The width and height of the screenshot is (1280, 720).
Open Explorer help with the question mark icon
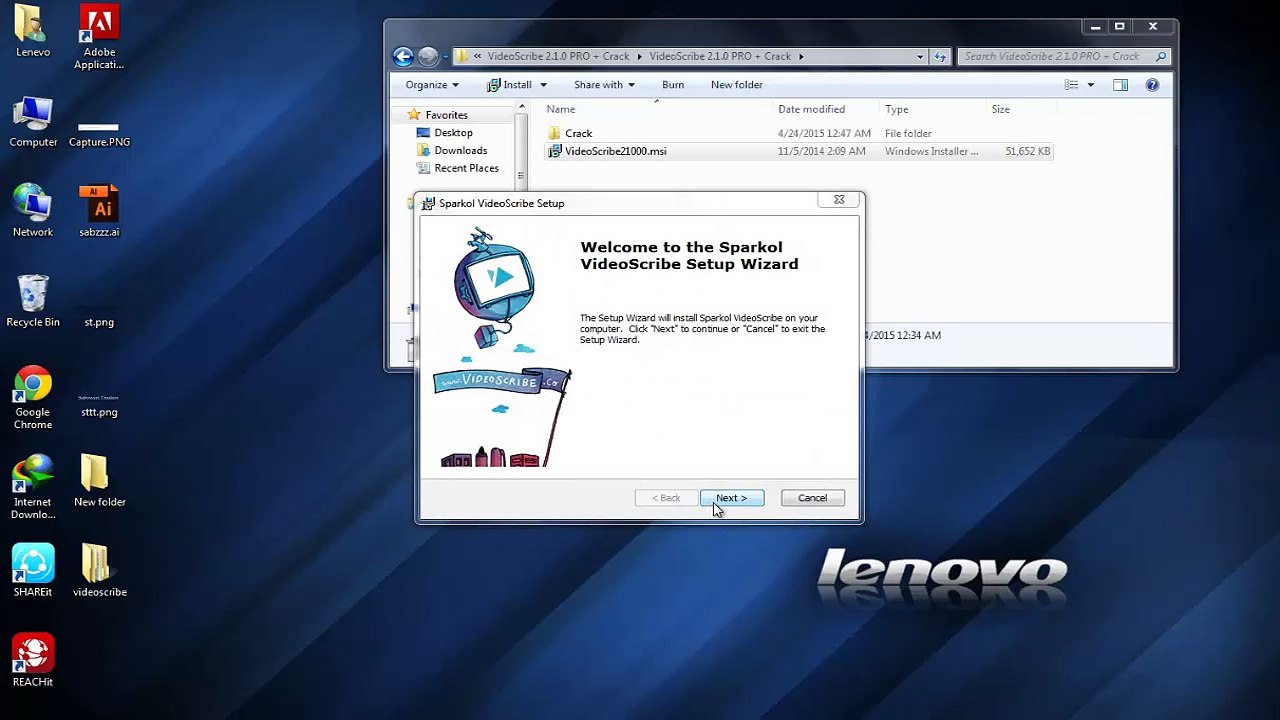coord(1152,85)
